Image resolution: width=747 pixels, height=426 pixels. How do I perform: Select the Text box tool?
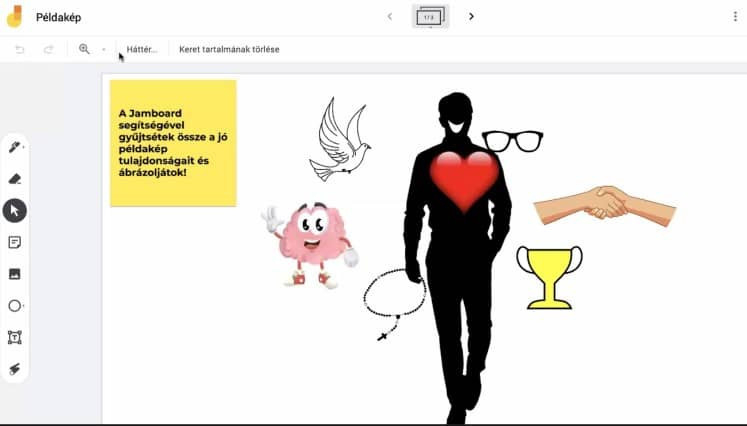pyautogui.click(x=15, y=337)
